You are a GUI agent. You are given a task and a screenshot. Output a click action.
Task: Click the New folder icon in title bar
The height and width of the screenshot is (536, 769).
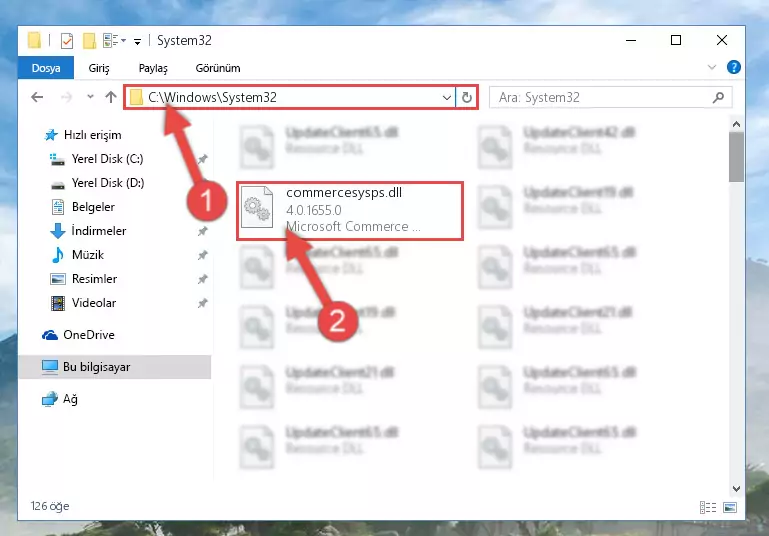pyautogui.click(x=89, y=41)
